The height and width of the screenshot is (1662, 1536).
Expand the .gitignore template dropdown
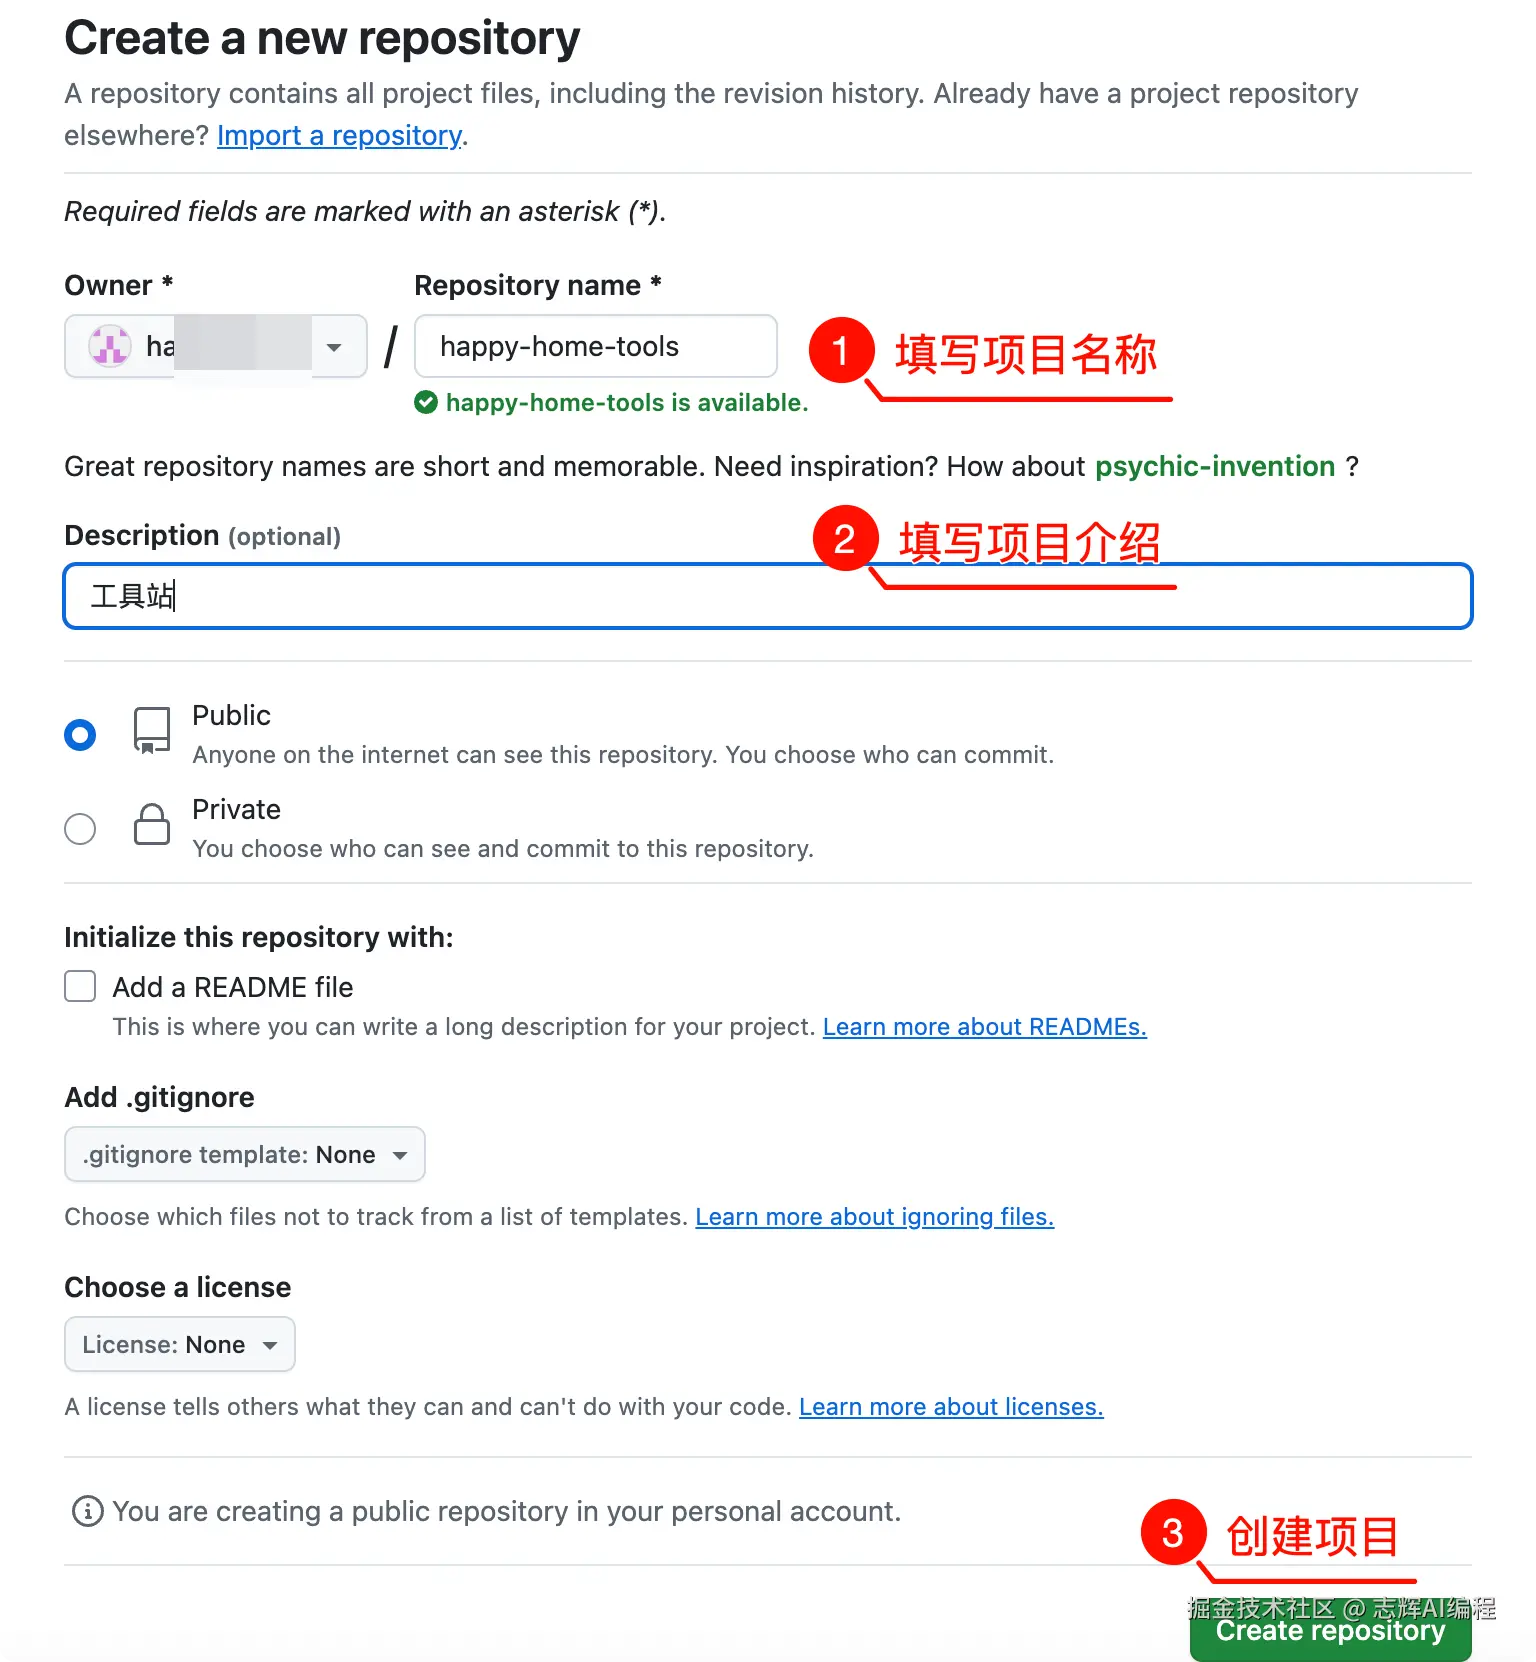click(245, 1154)
